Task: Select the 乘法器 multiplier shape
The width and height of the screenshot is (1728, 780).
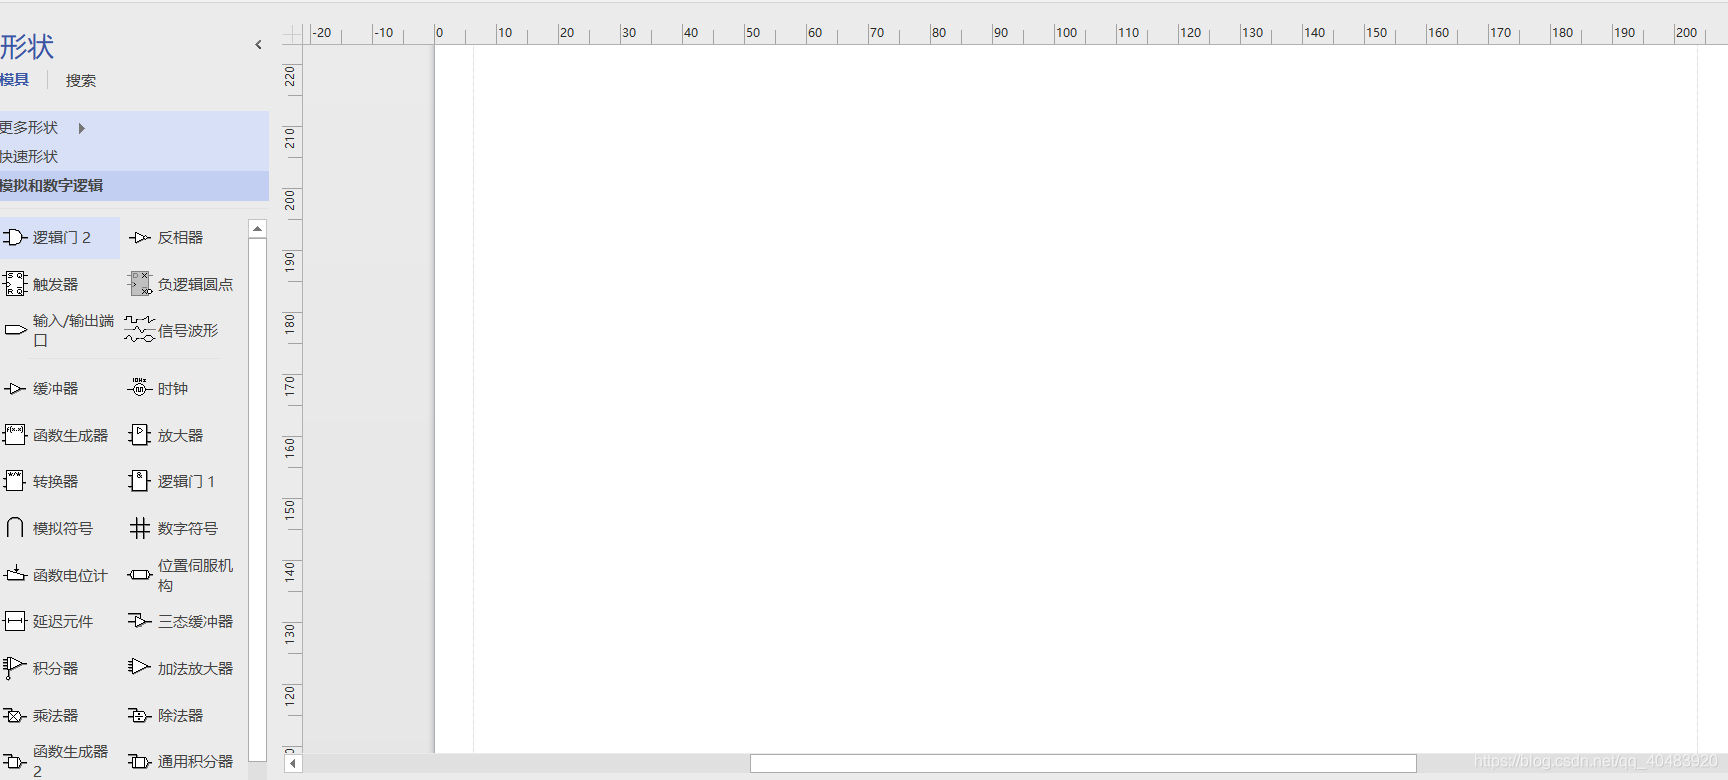Action: coord(41,715)
